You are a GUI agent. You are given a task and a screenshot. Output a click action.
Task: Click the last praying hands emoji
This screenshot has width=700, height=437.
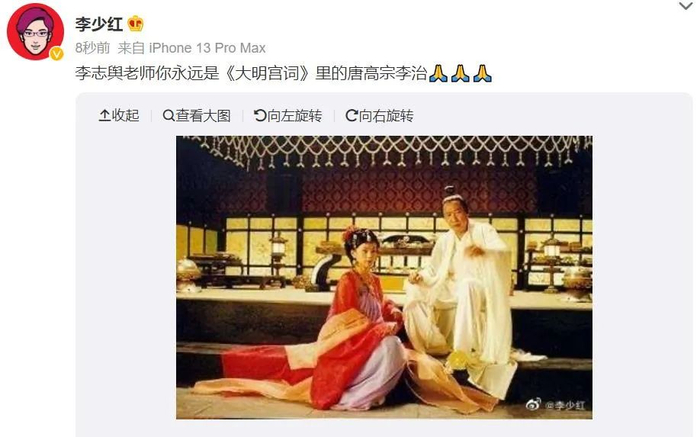coord(483,73)
